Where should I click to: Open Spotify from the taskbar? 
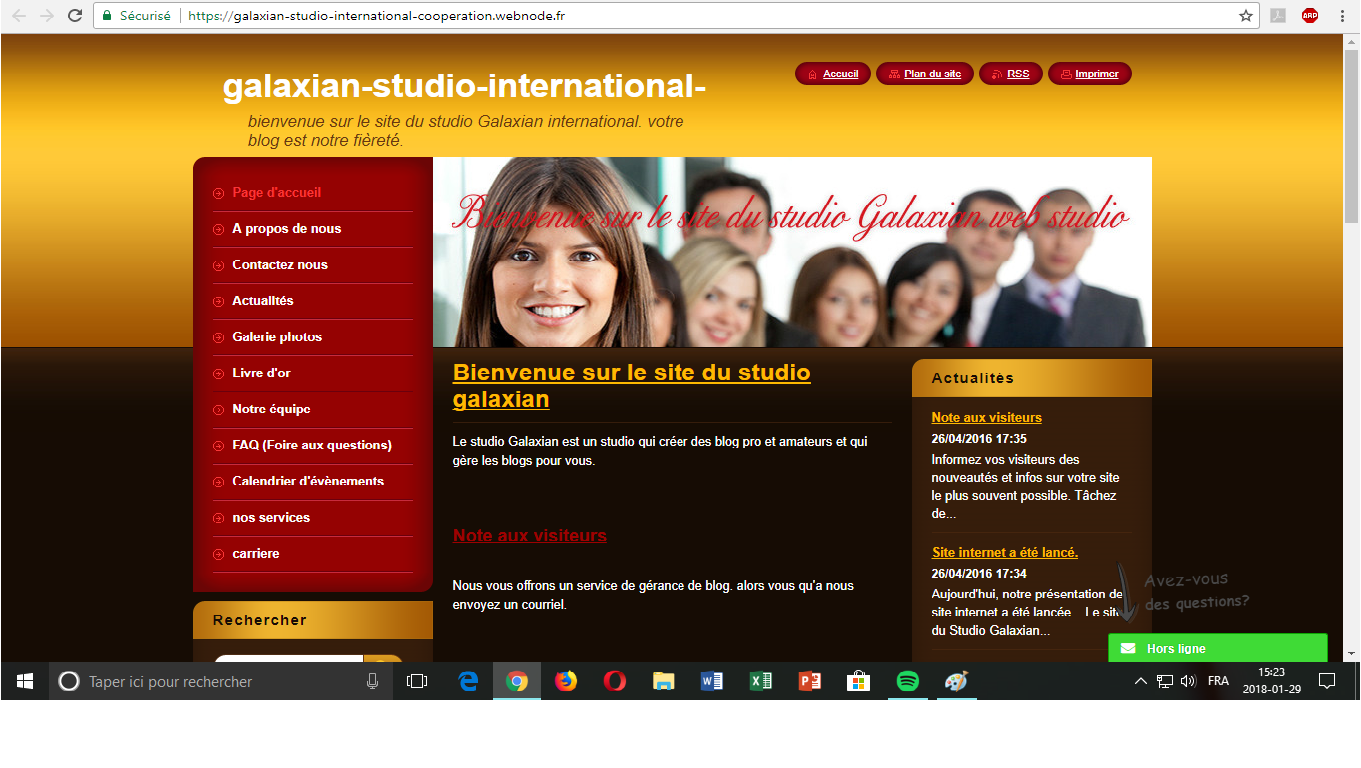tap(908, 681)
